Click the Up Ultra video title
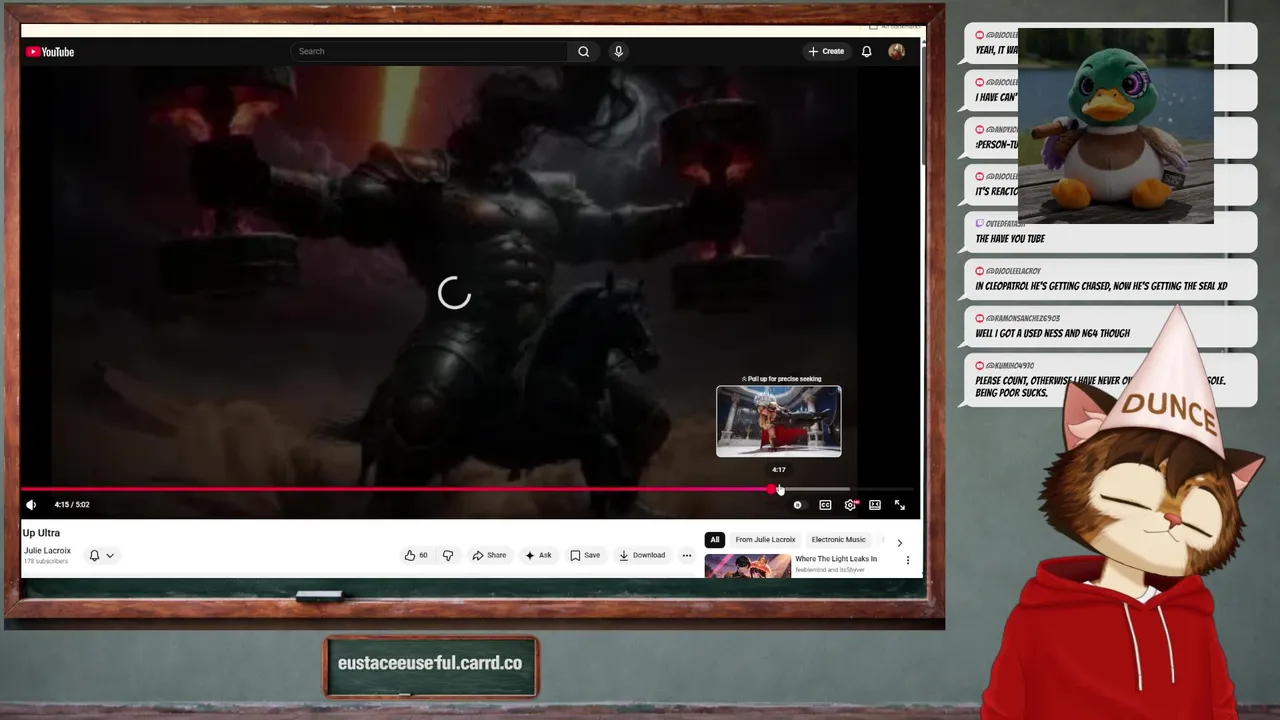The image size is (1280, 720). click(41, 533)
